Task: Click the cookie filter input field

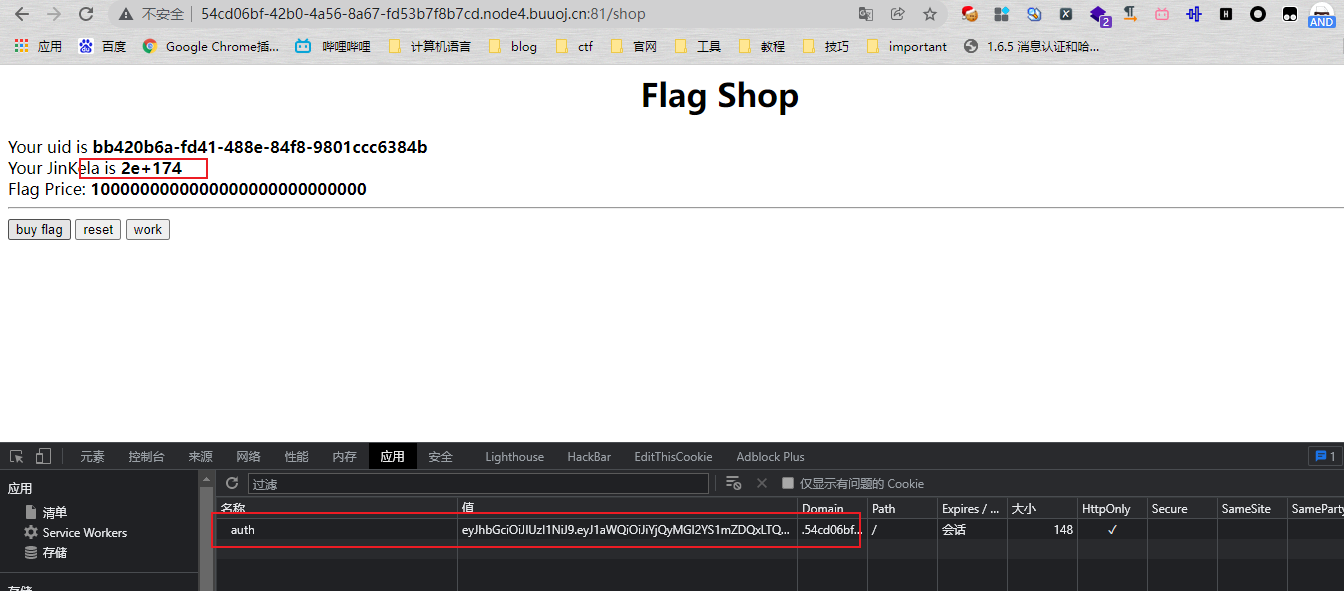Action: (478, 484)
